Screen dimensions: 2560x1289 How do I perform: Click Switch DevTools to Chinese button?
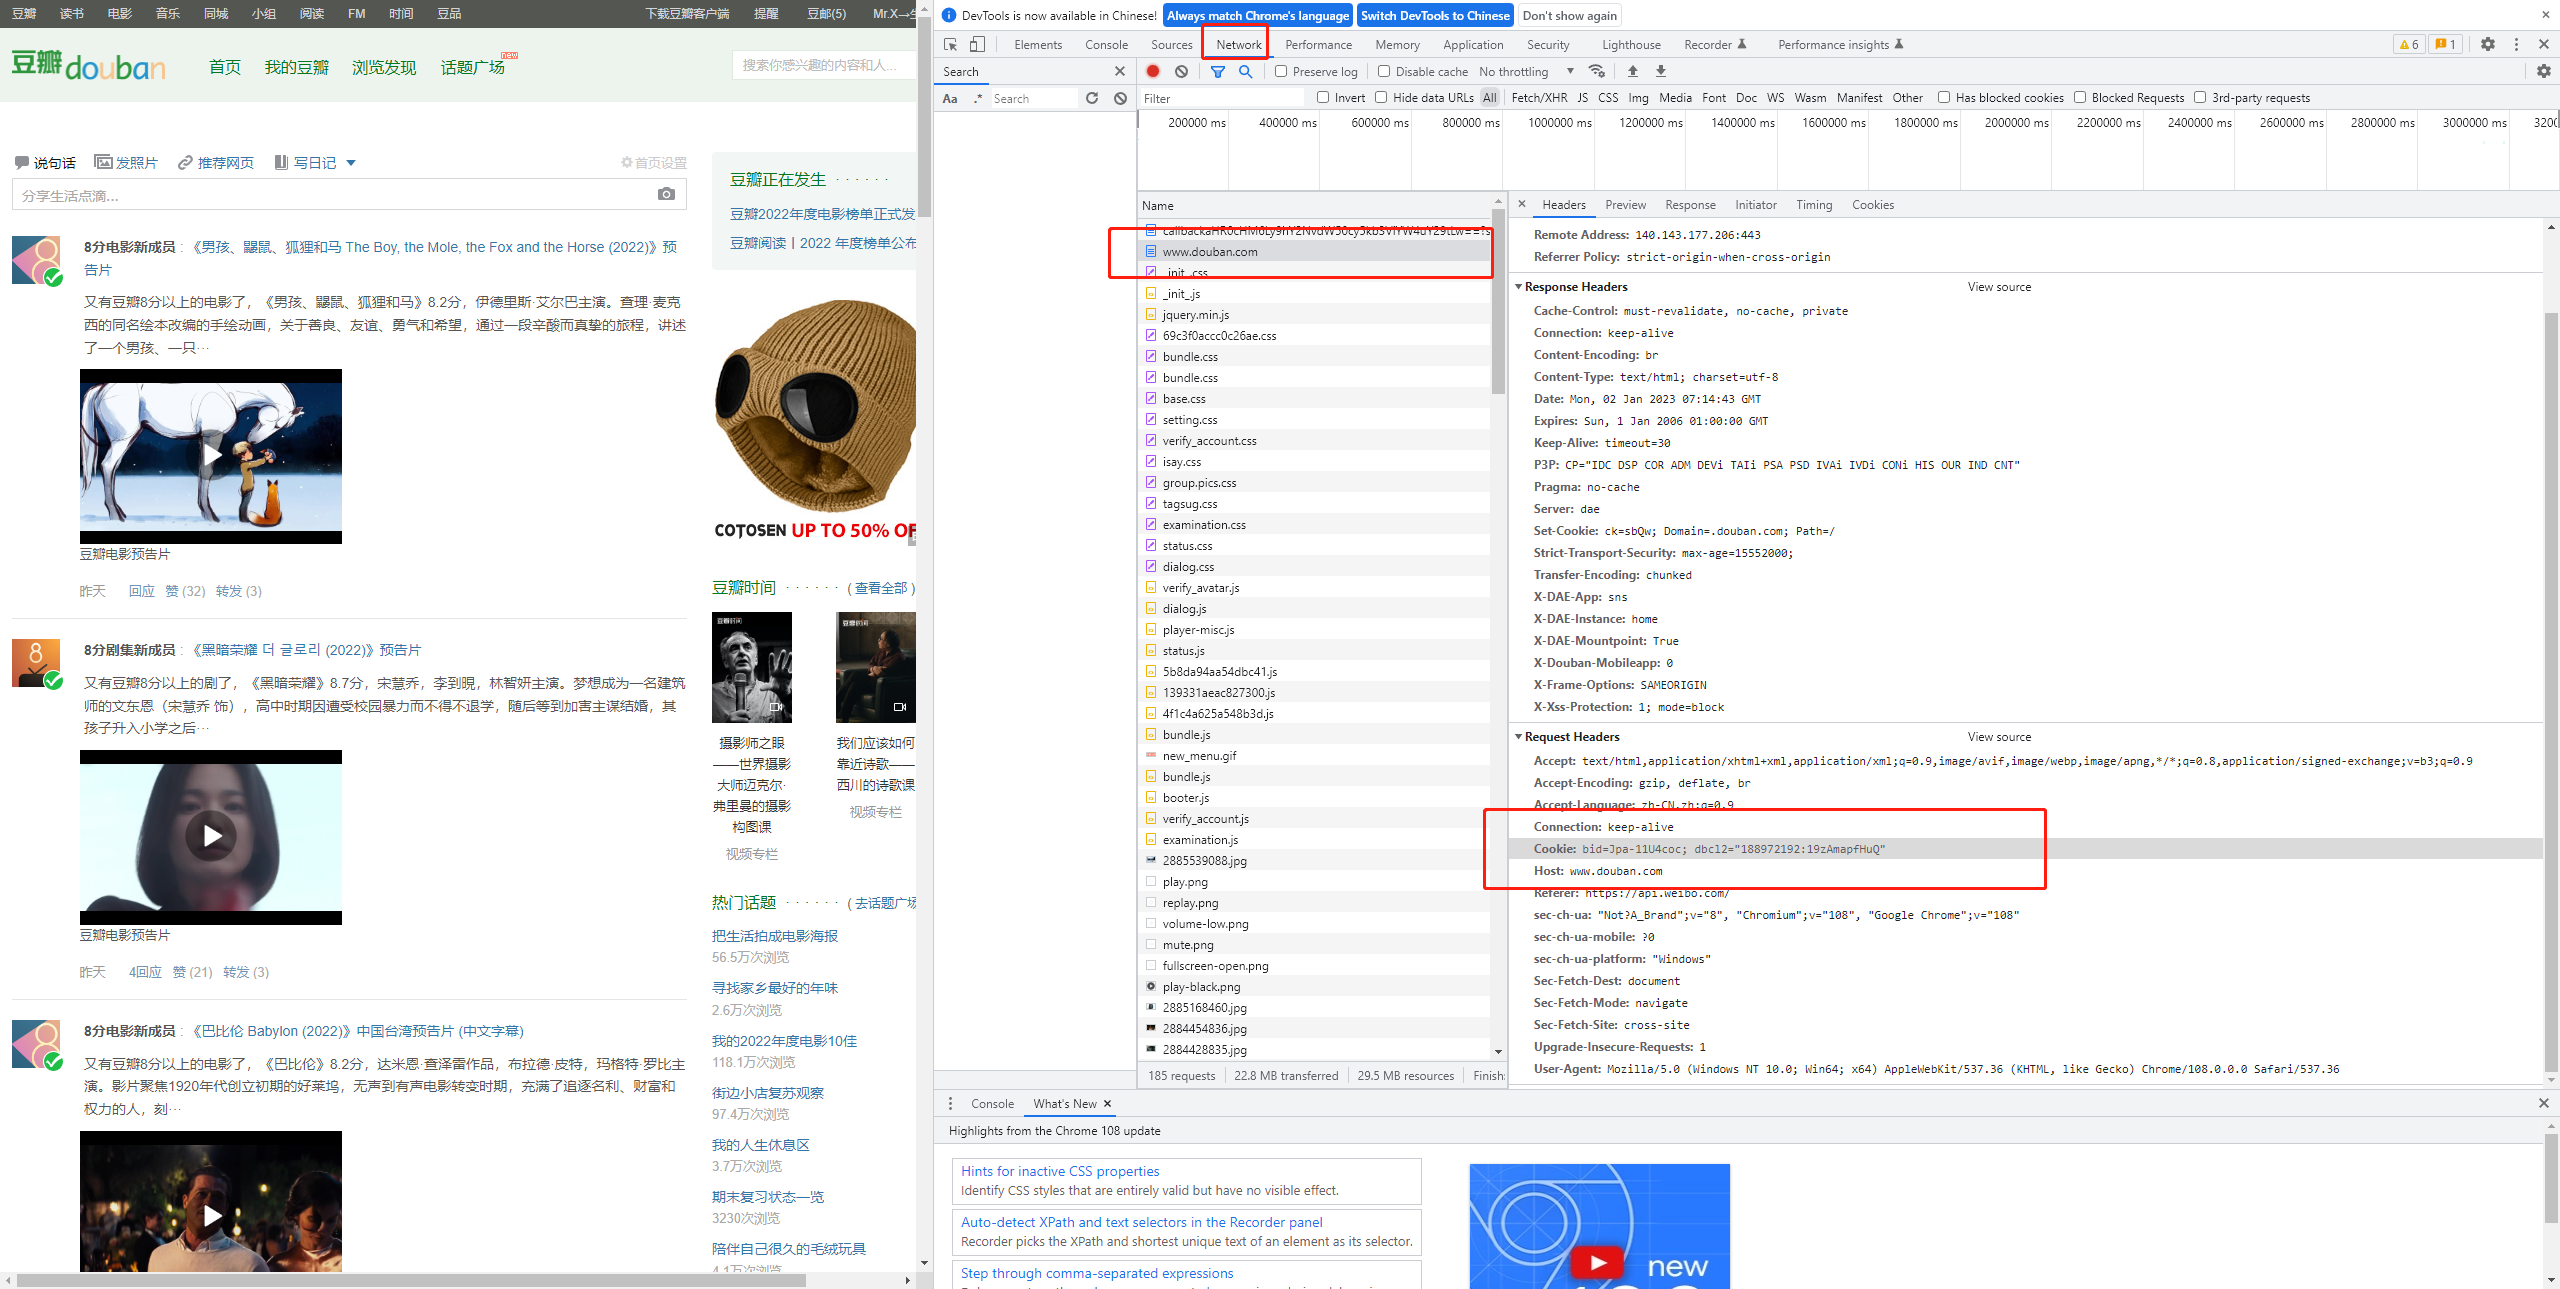(x=1434, y=15)
